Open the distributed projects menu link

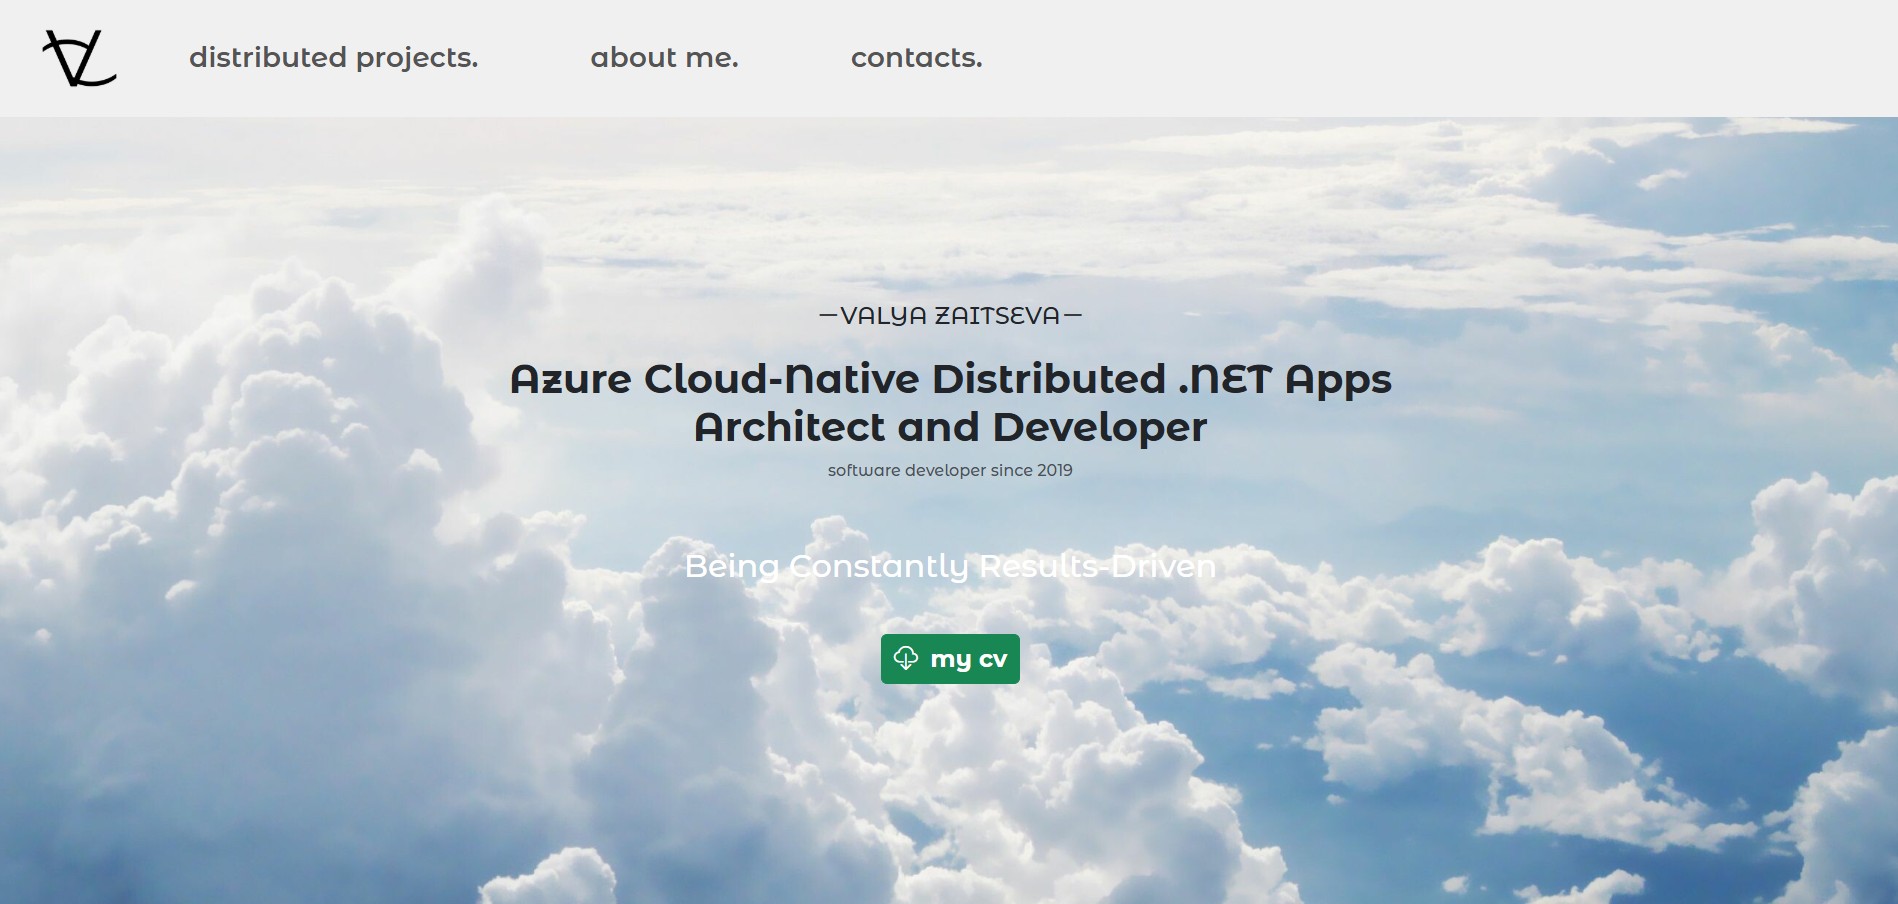(x=333, y=58)
